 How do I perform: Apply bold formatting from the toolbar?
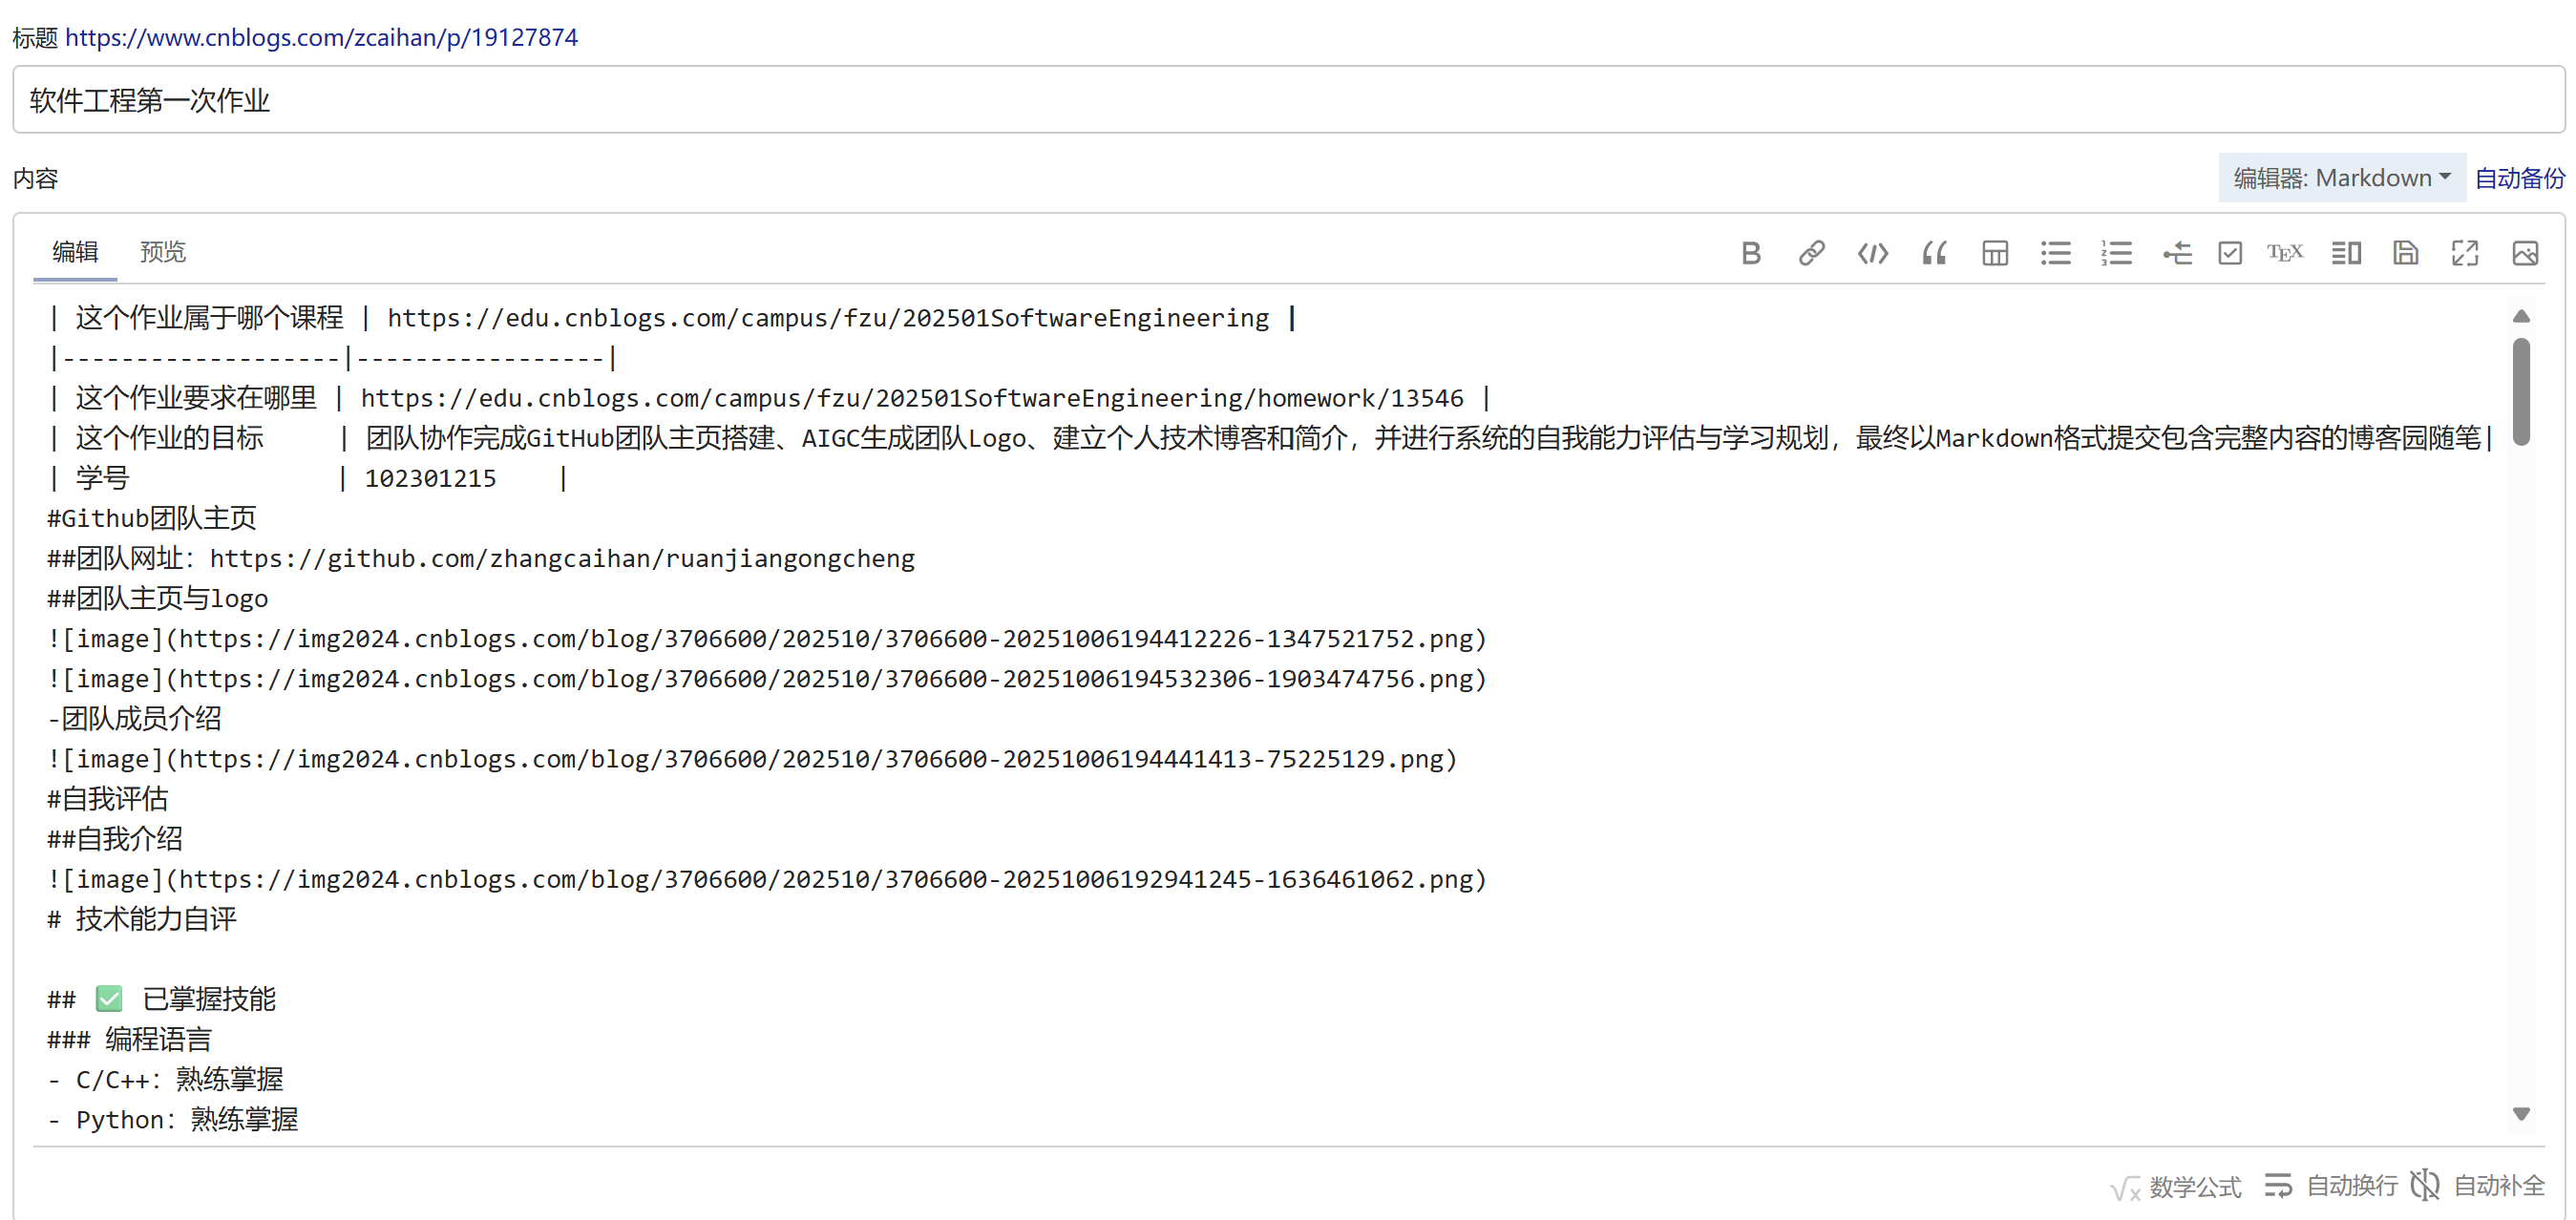tap(1750, 253)
